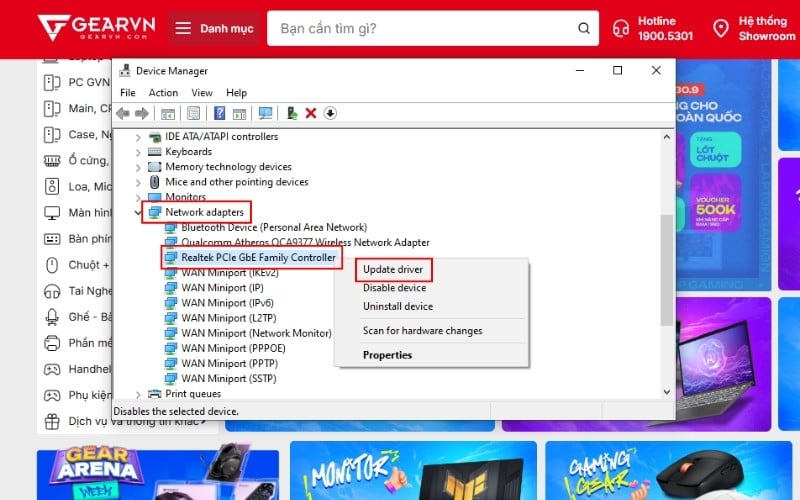Click the Danh mục category button
800x500 pixels.
point(215,28)
